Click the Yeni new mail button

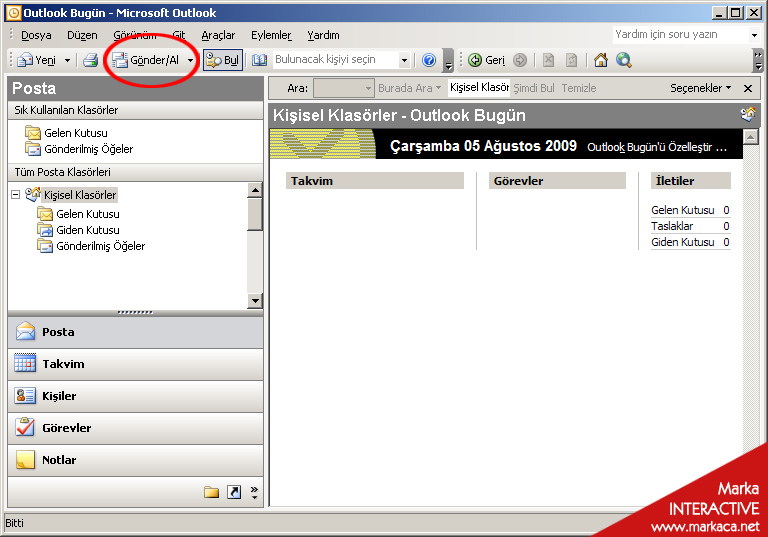(37, 60)
